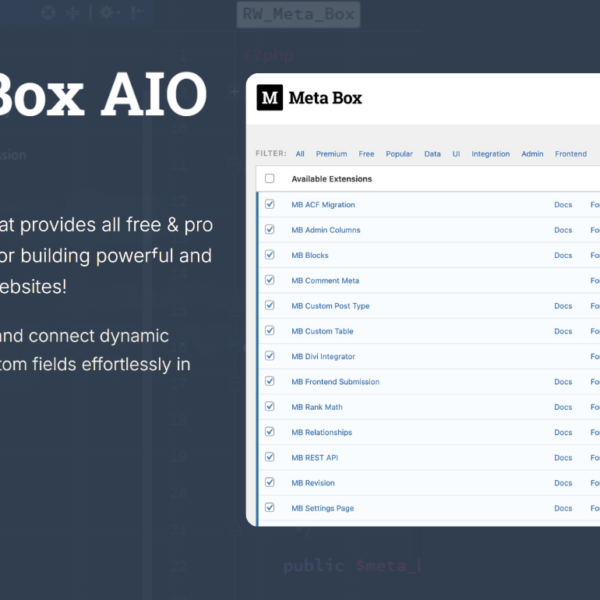This screenshot has height=600, width=600.
Task: Uncheck the MB Frontend Submission checkbox
Action: tap(269, 381)
